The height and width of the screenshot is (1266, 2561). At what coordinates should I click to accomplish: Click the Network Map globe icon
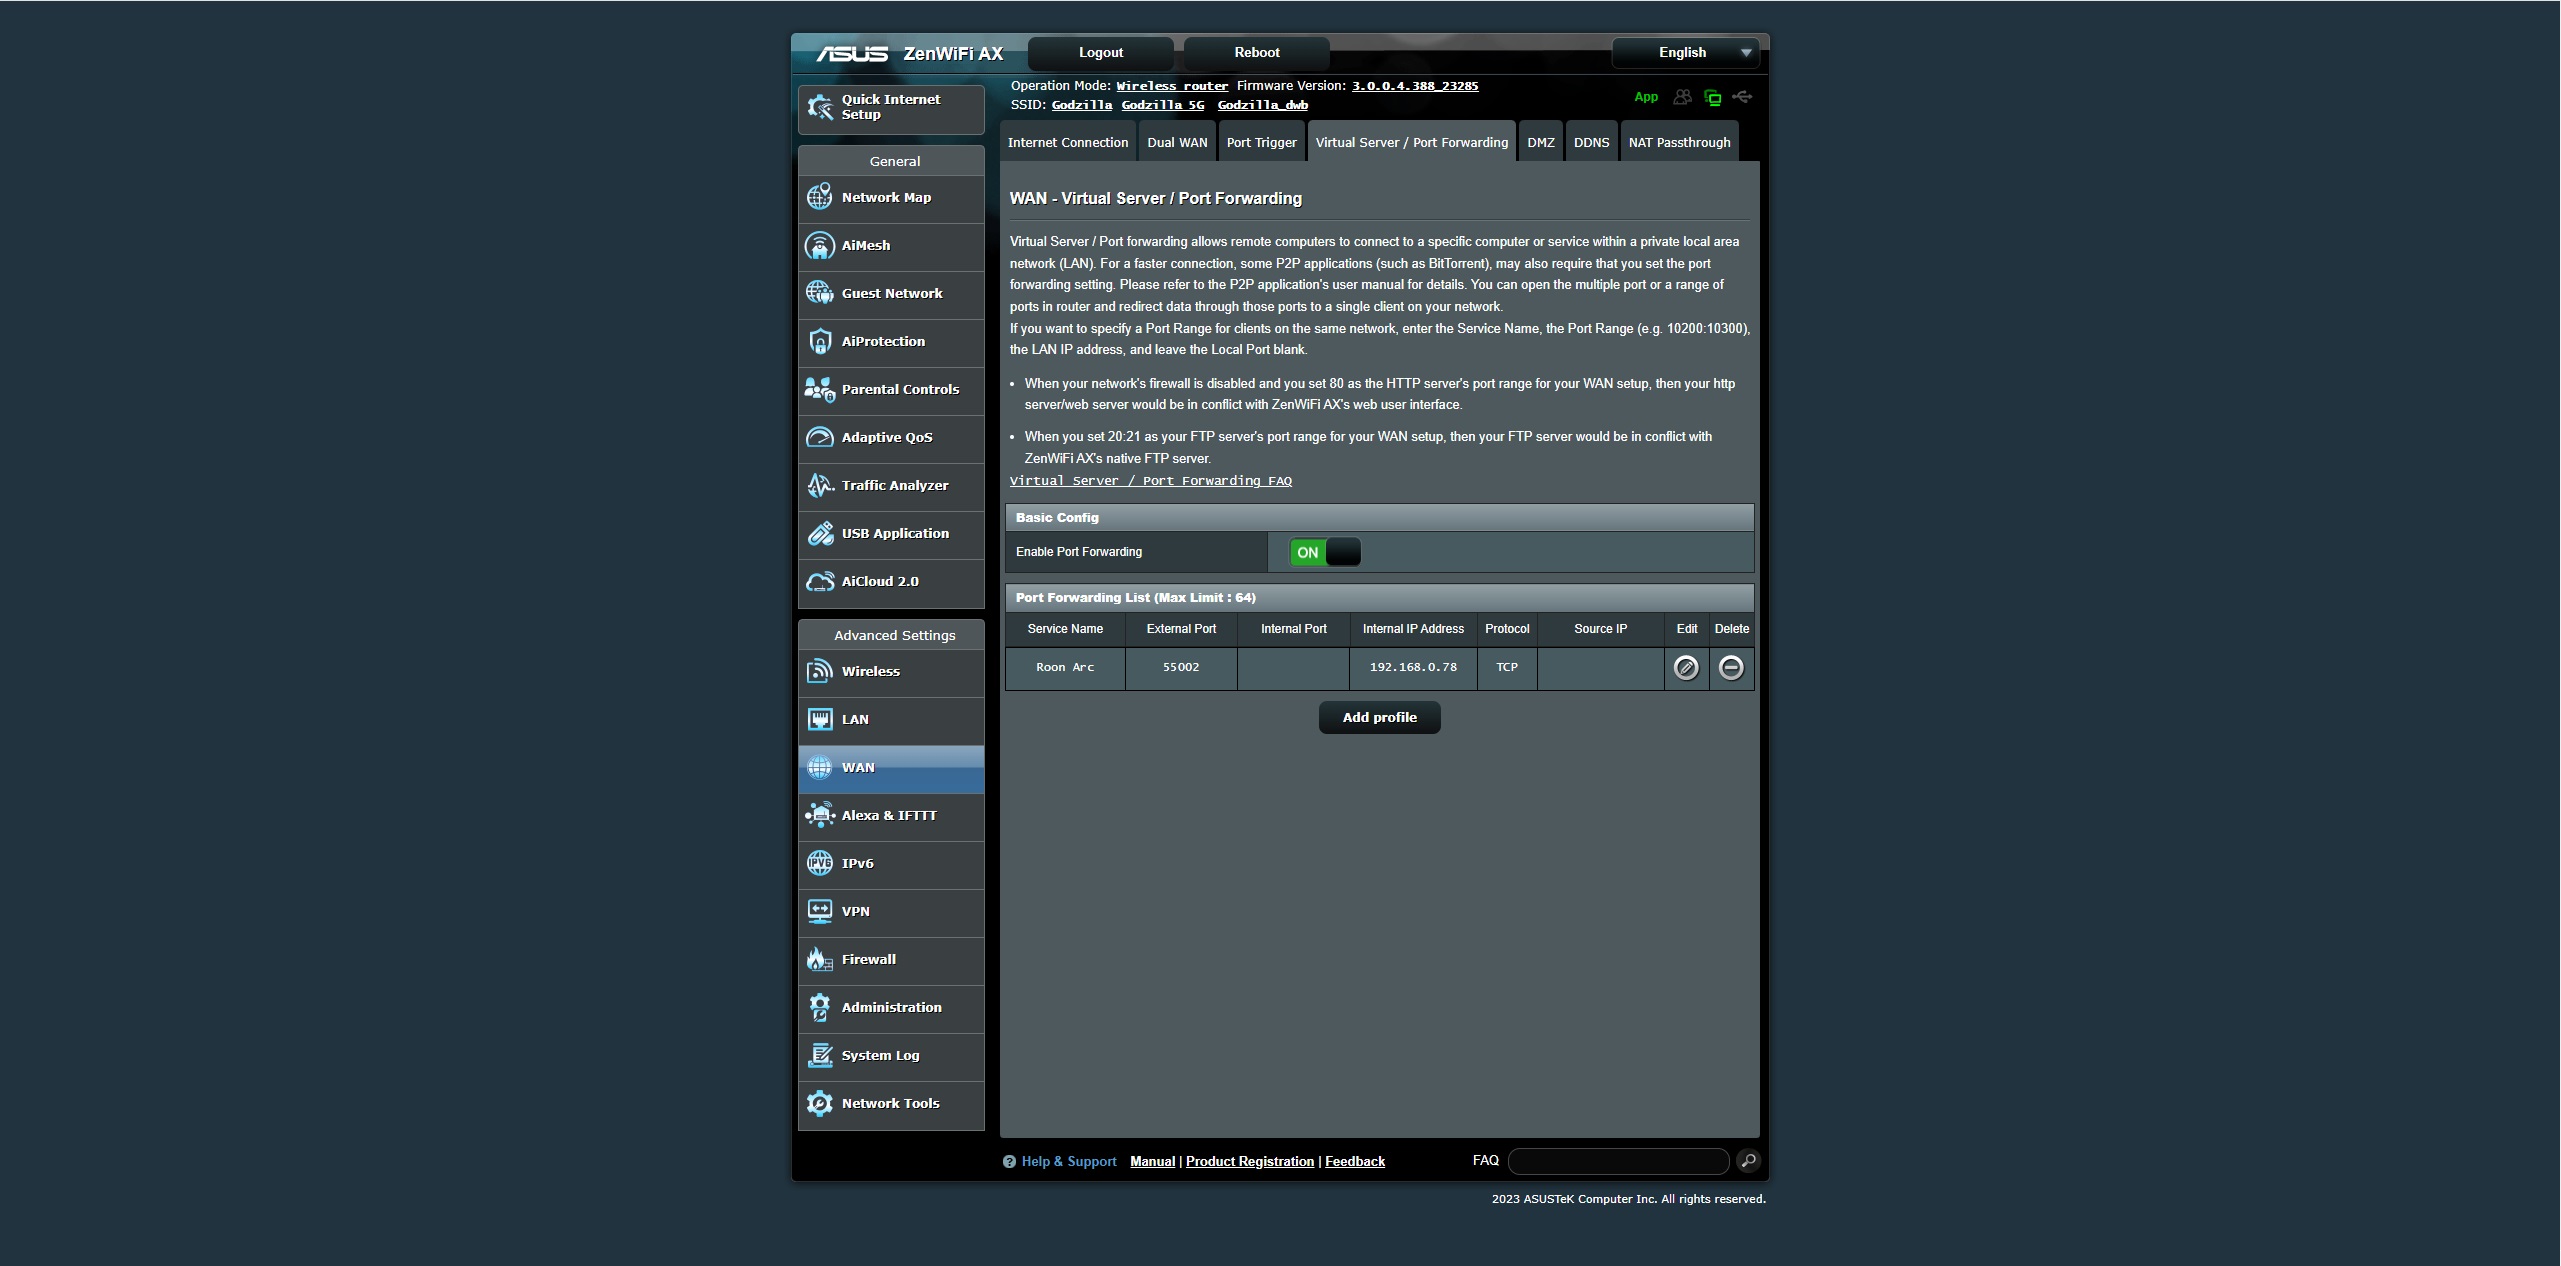click(x=820, y=197)
